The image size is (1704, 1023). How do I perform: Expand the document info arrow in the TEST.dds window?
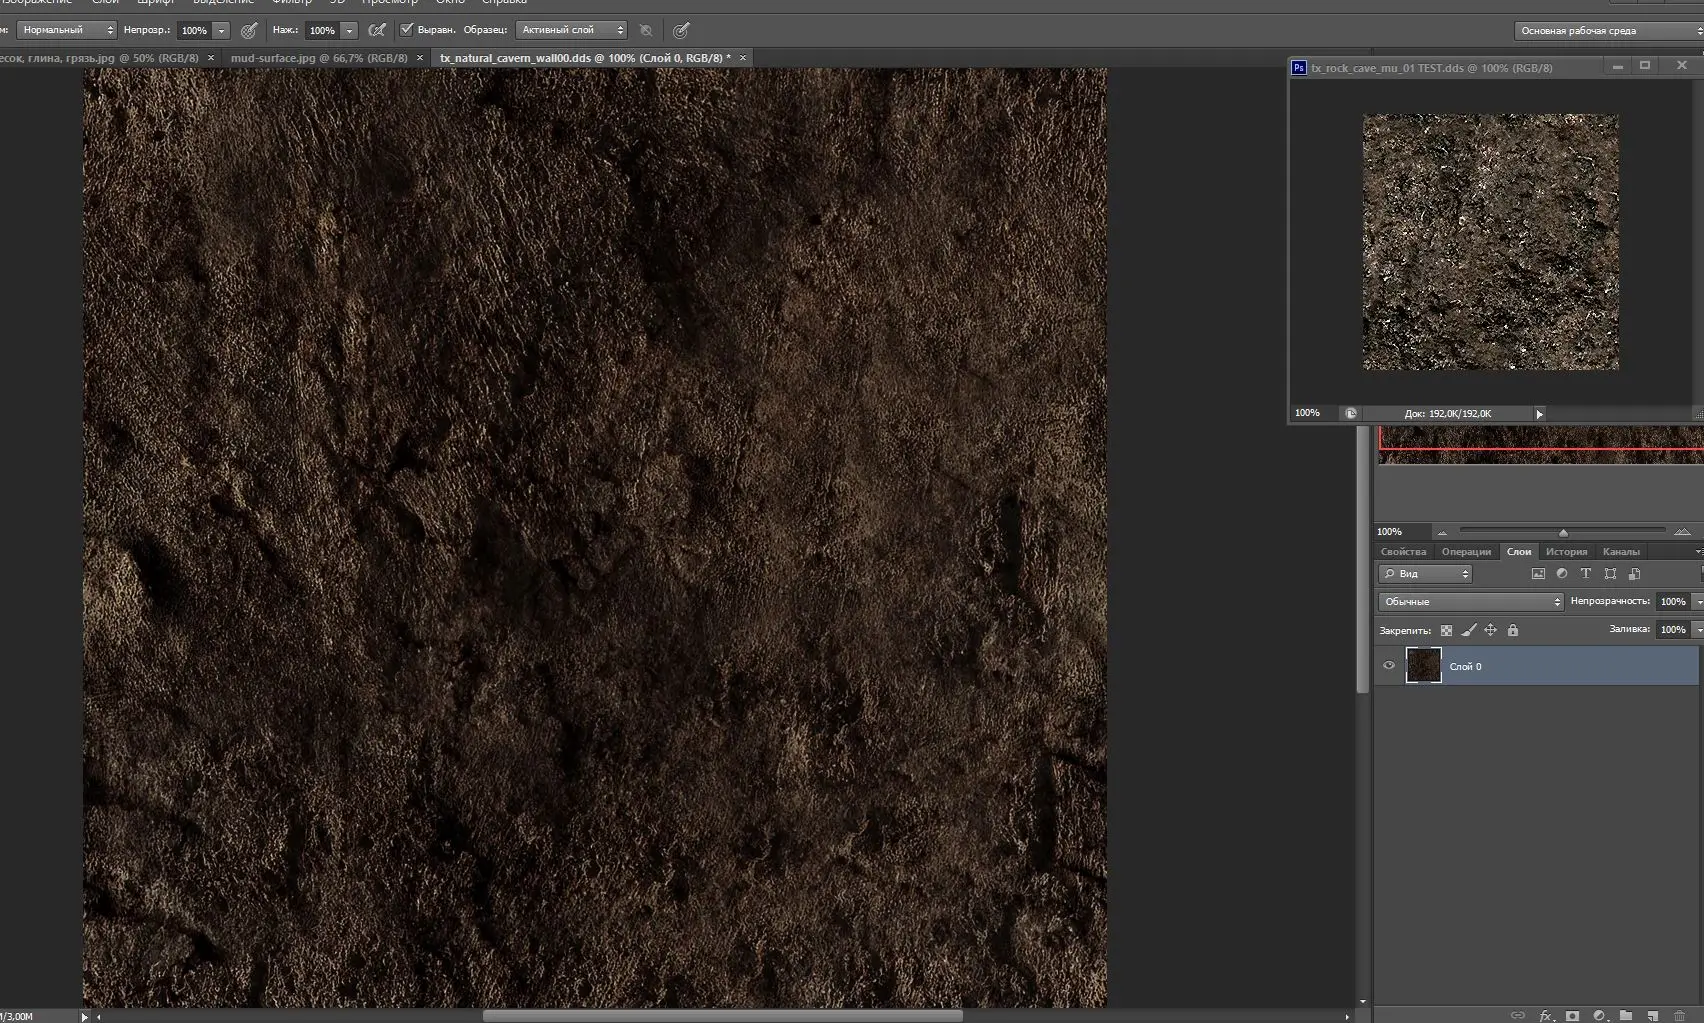1540,413
